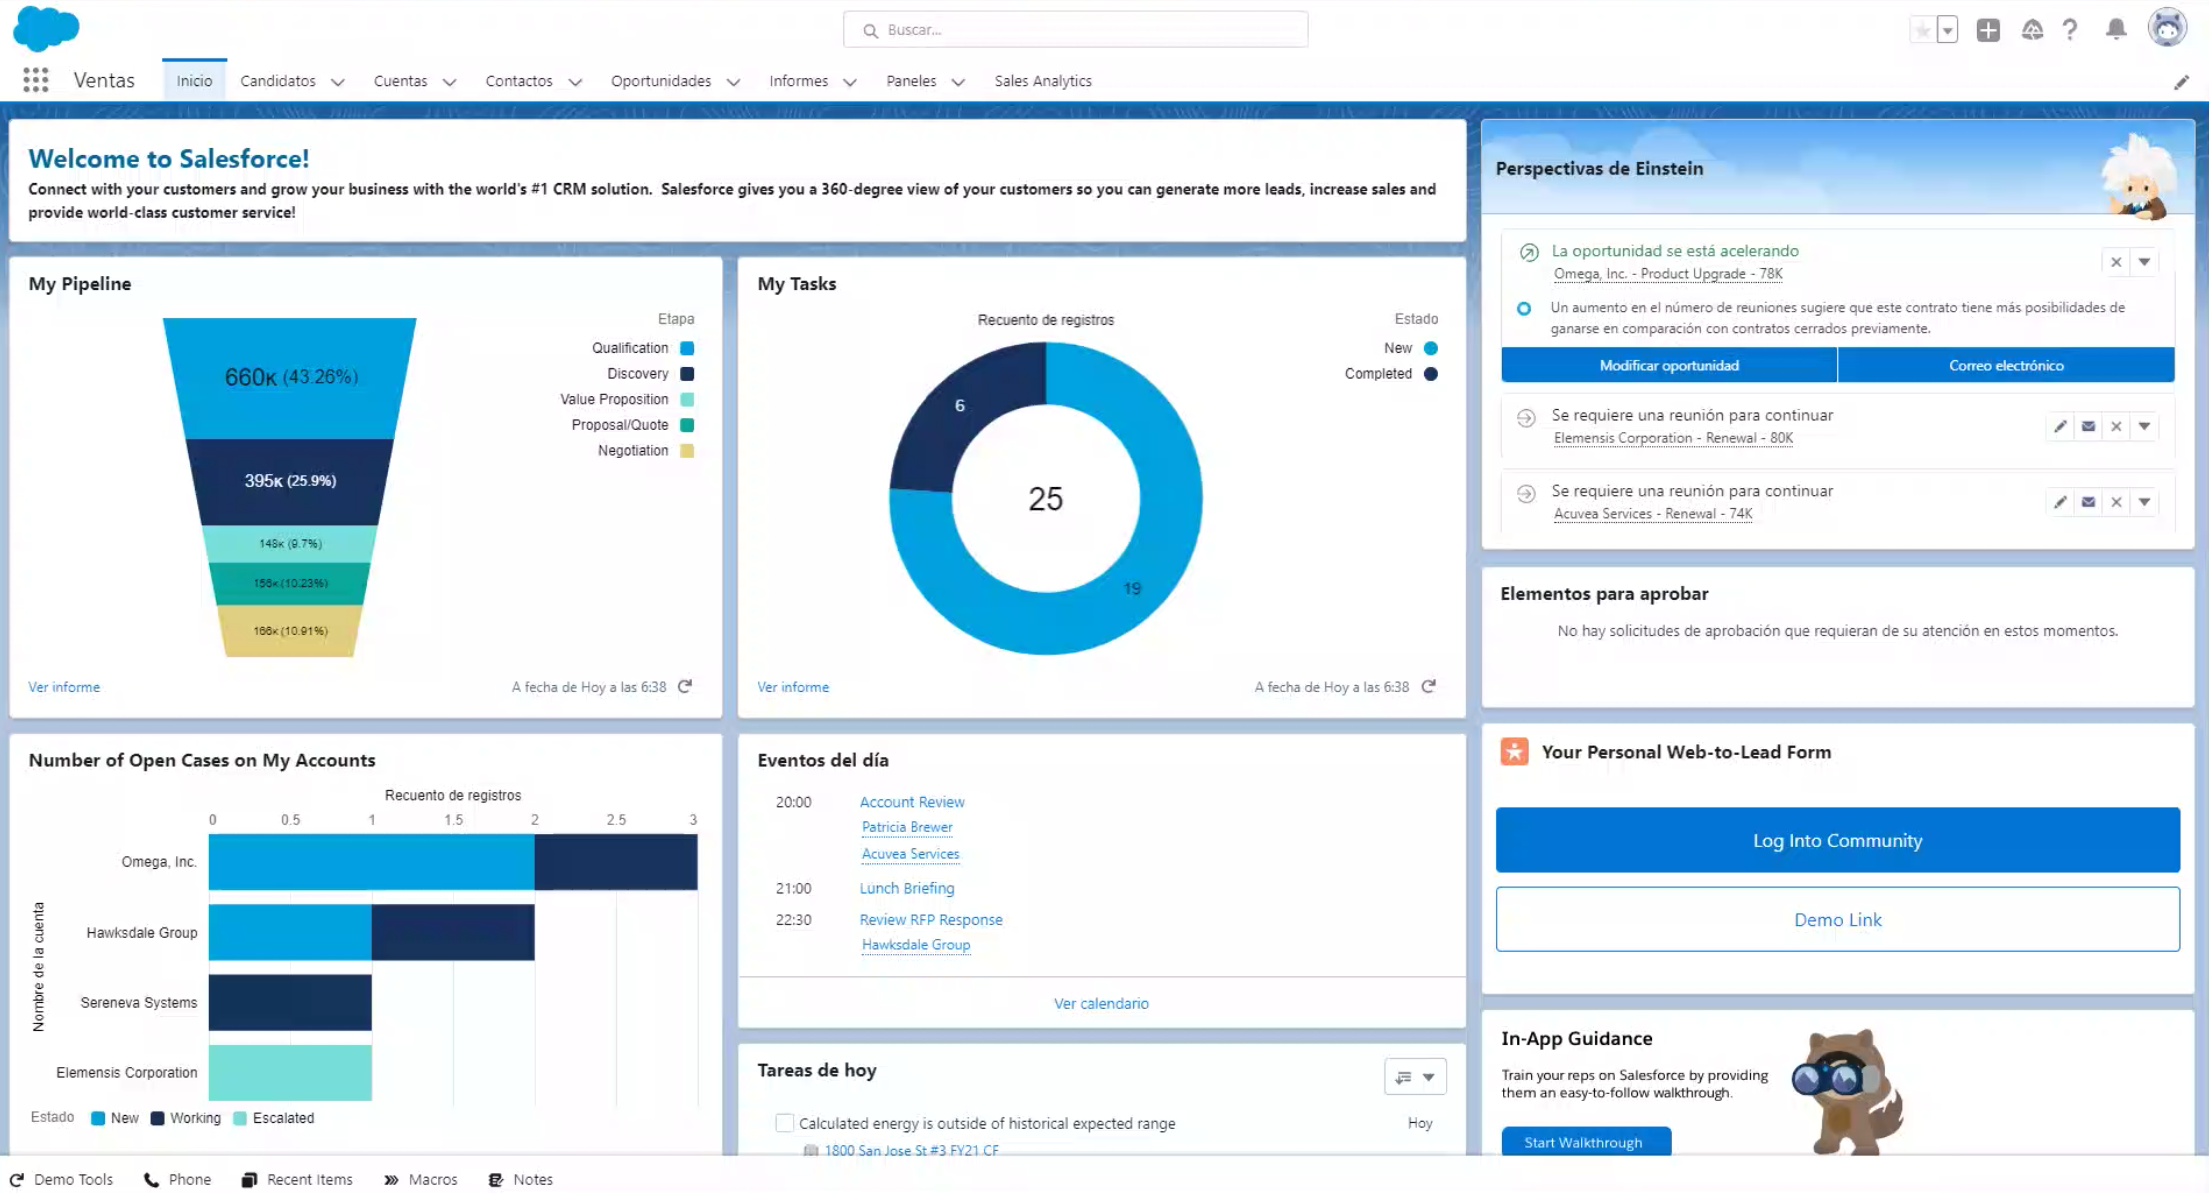Open Recent Items in utility bar

(x=297, y=1180)
